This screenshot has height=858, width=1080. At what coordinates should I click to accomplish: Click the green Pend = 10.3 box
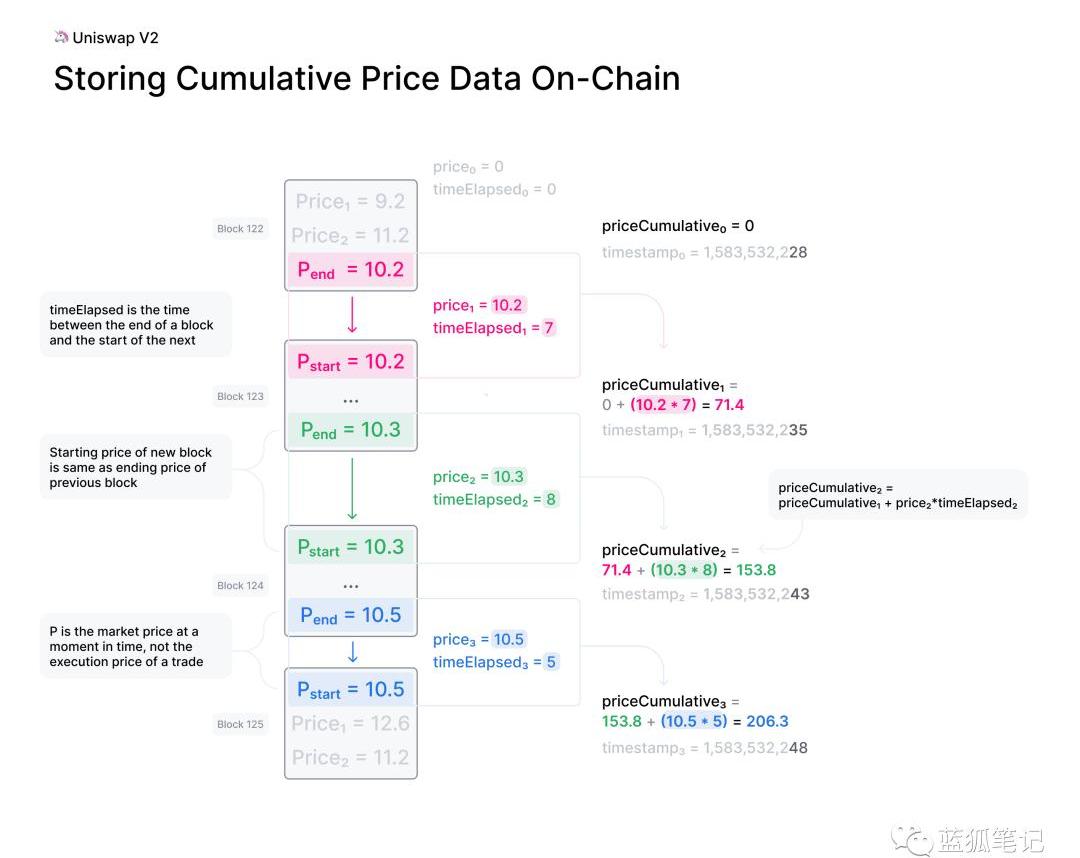tap(350, 430)
